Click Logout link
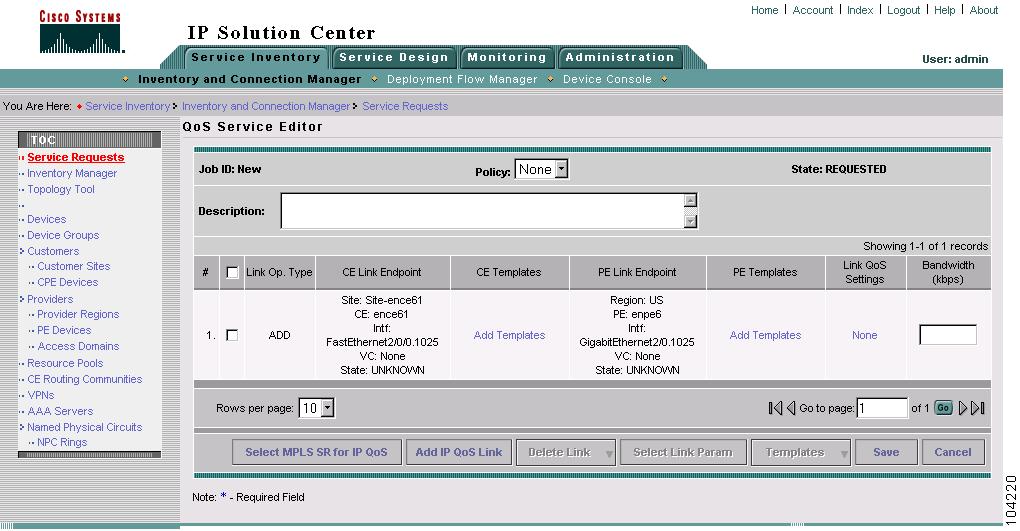Screen dimensions: 1020x531 tap(904, 10)
